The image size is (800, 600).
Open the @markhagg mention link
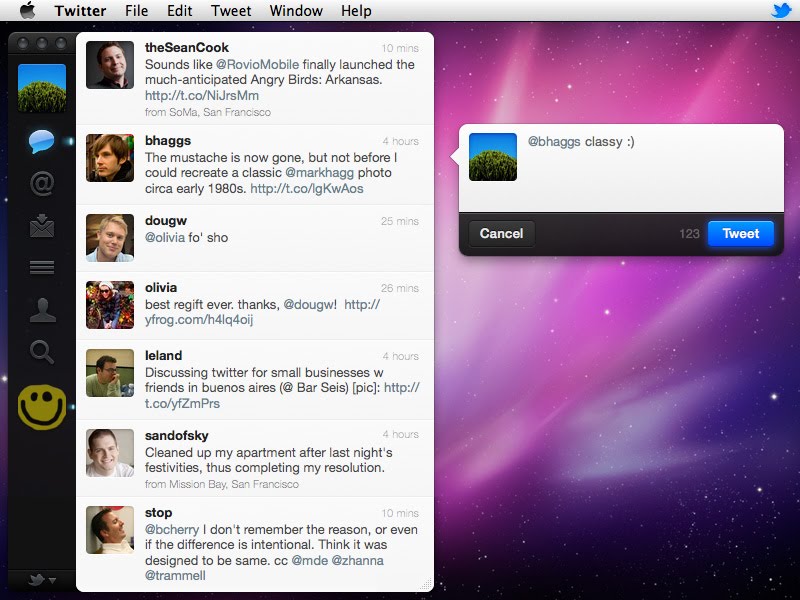point(319,172)
